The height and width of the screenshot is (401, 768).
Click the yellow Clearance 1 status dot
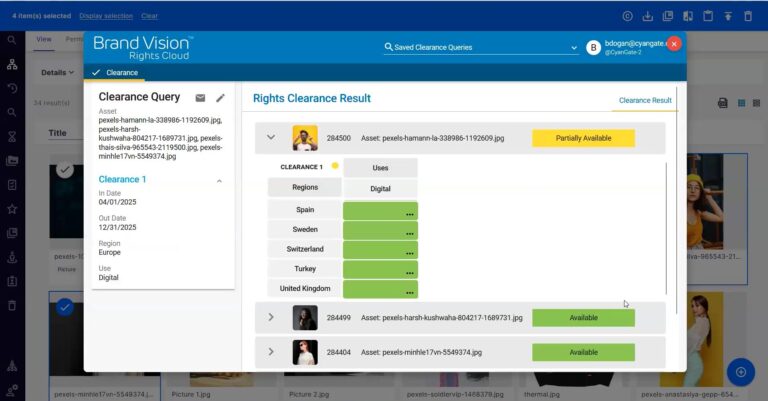[x=335, y=165]
